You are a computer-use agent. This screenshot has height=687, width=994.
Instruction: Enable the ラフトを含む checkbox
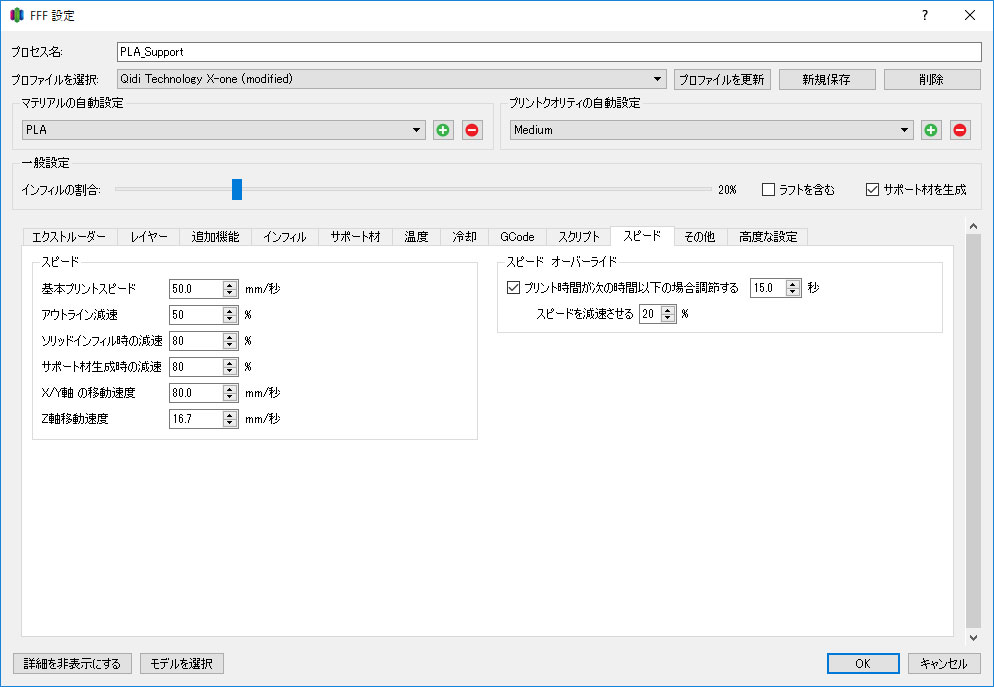[x=768, y=189]
